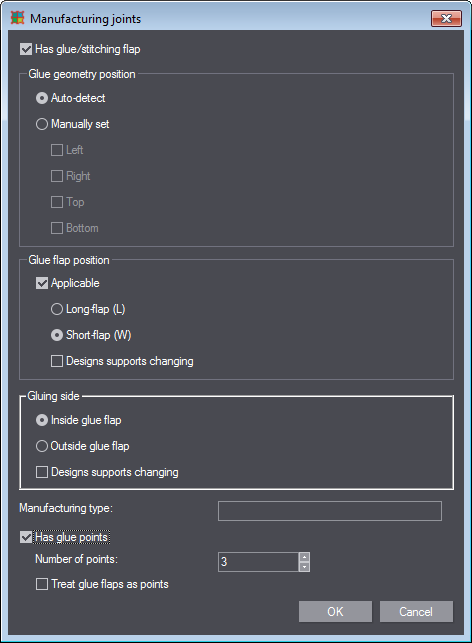
Task: Click the Manufacturing joints app icon
Action: point(18,18)
